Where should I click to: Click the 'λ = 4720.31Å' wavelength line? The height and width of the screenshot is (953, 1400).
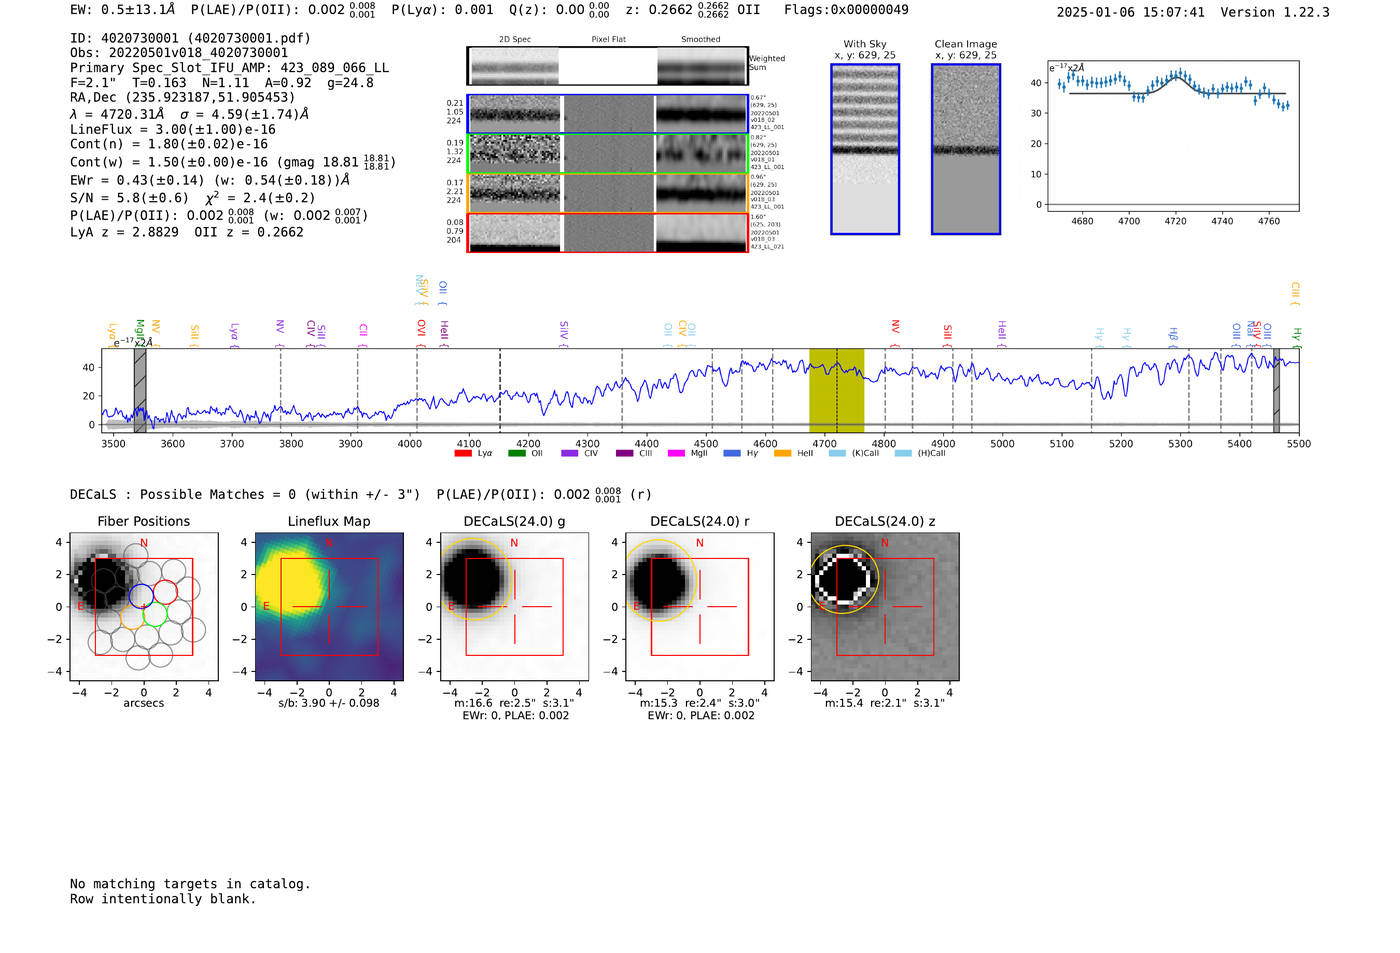(117, 114)
